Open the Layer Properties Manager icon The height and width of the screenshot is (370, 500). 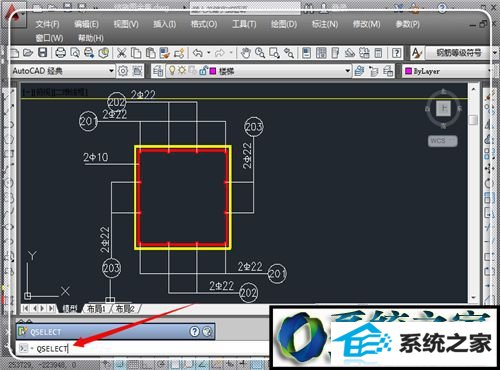[x=158, y=71]
